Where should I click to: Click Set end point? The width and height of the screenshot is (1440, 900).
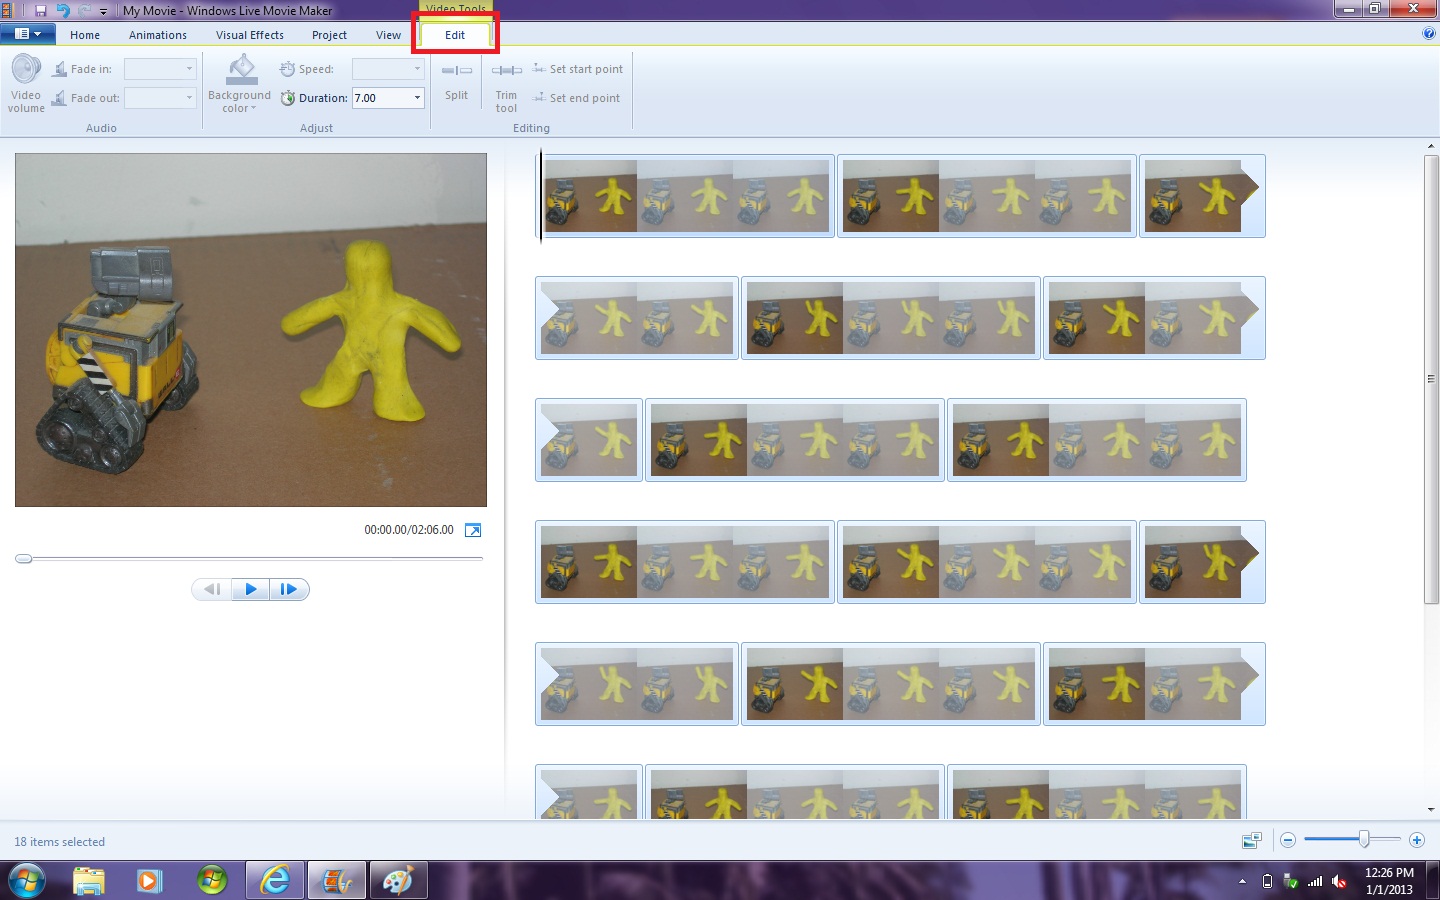(x=577, y=98)
